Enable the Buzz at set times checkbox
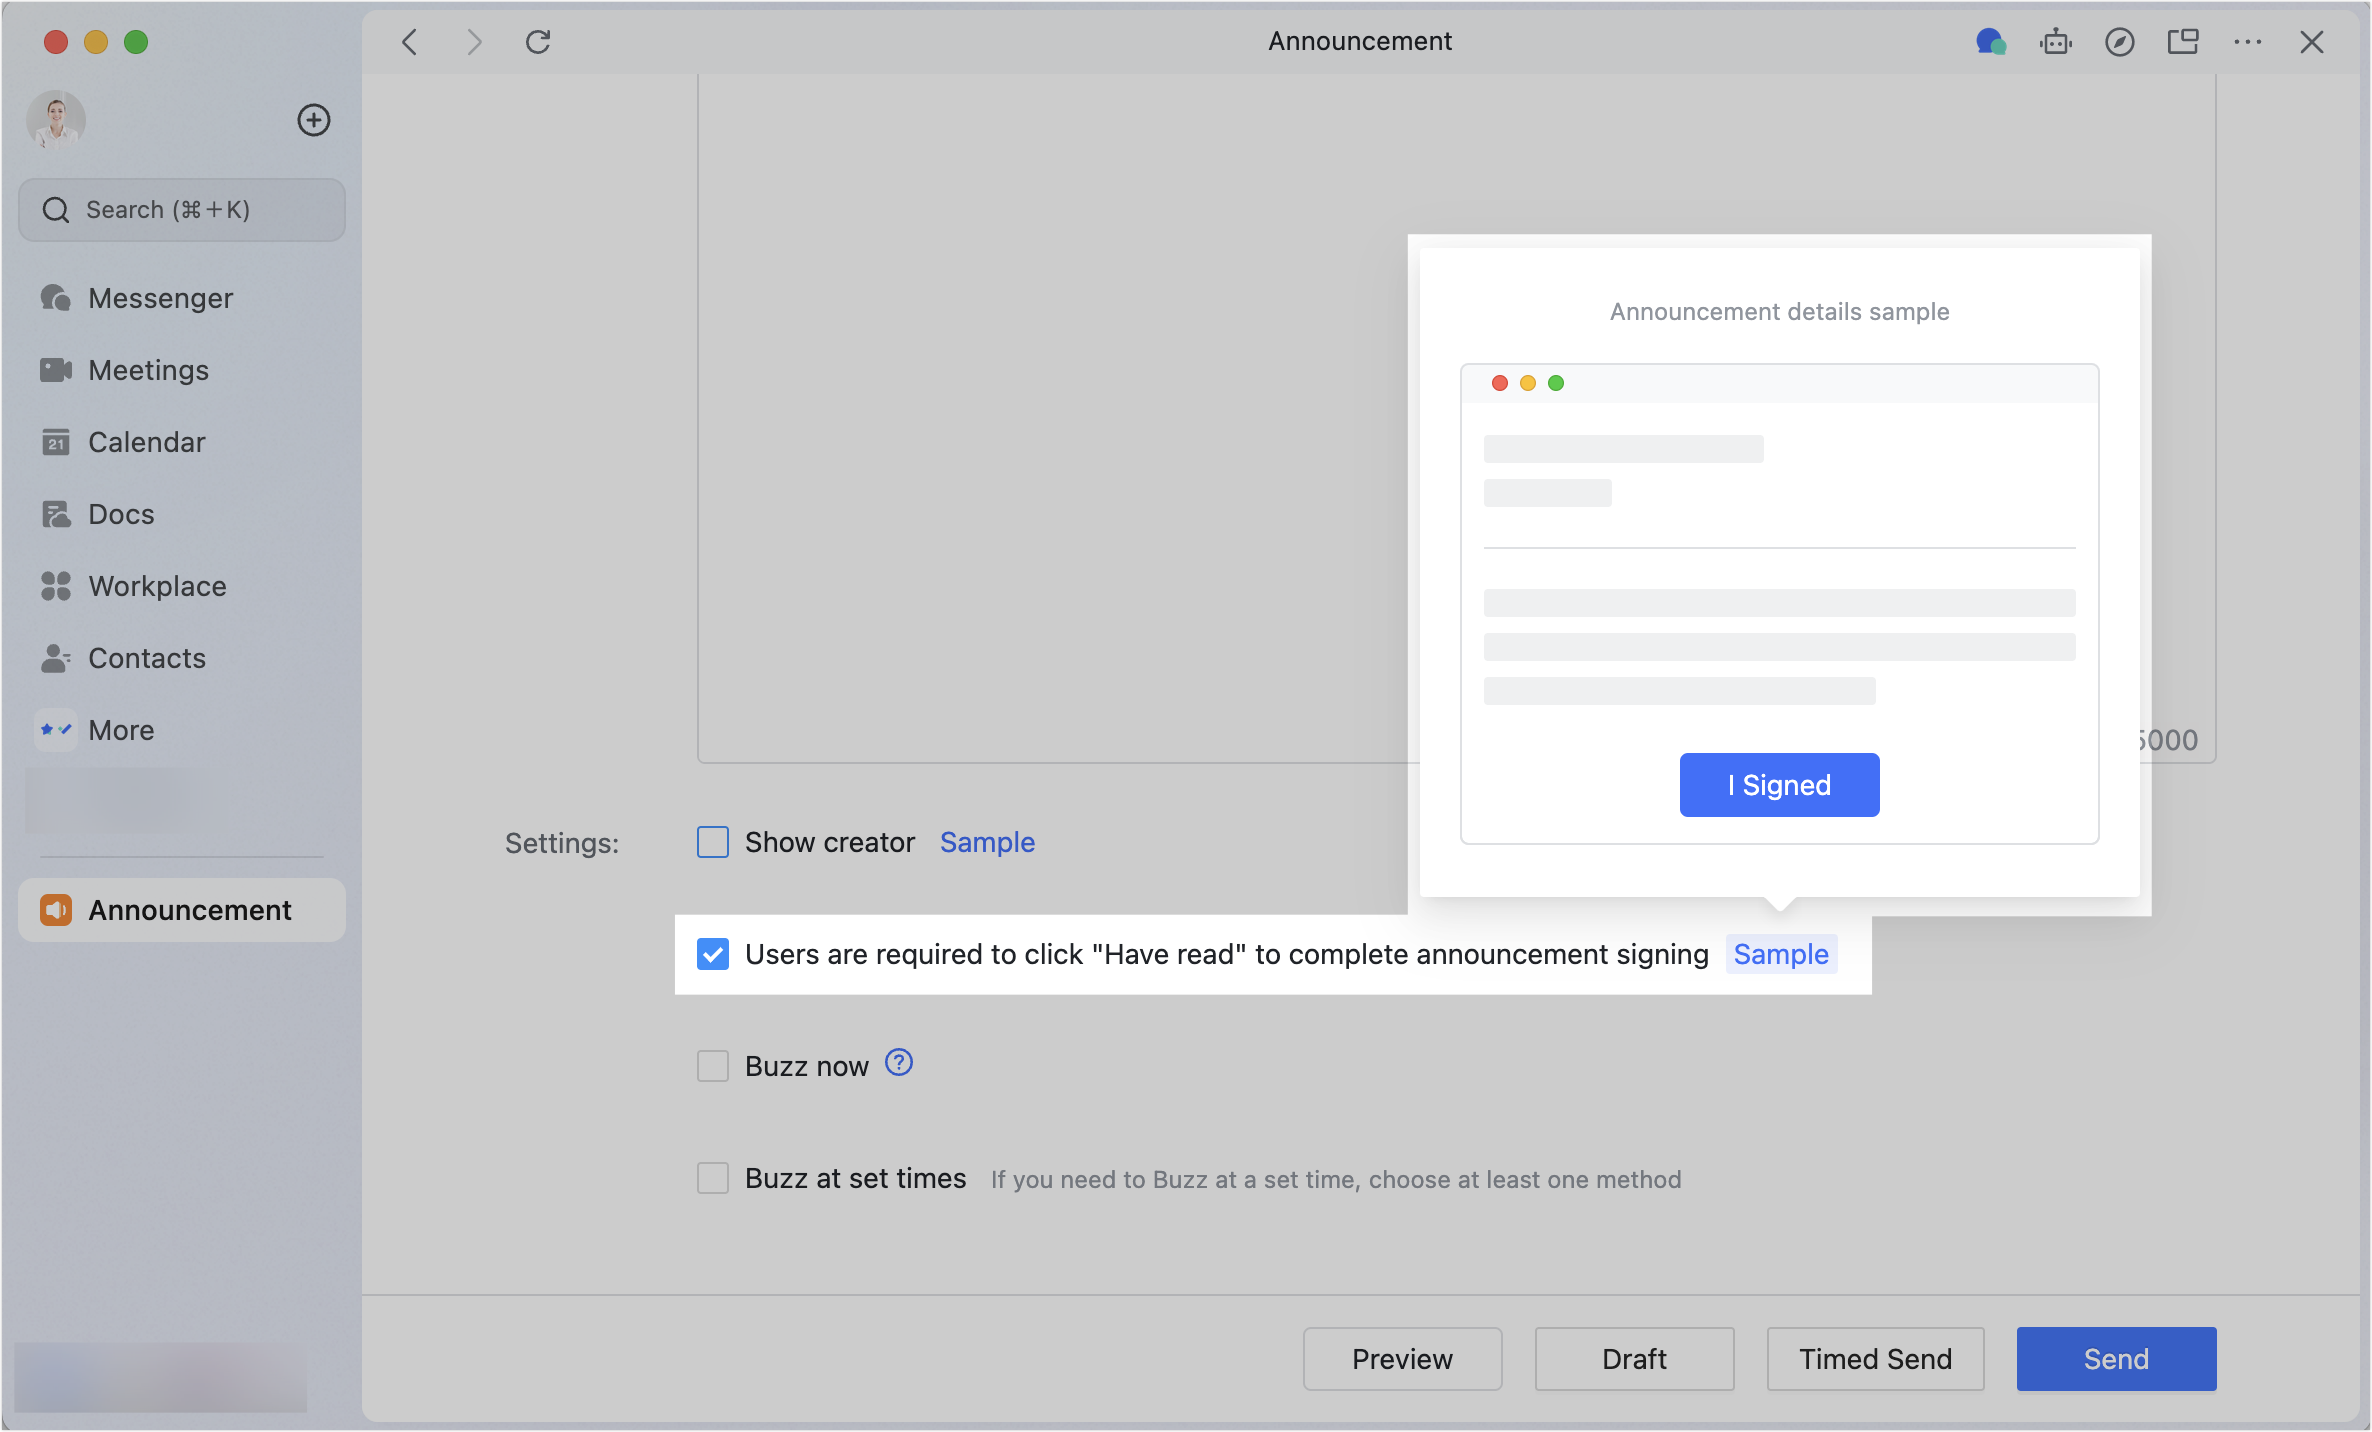The height and width of the screenshot is (1432, 2372). [x=713, y=1178]
